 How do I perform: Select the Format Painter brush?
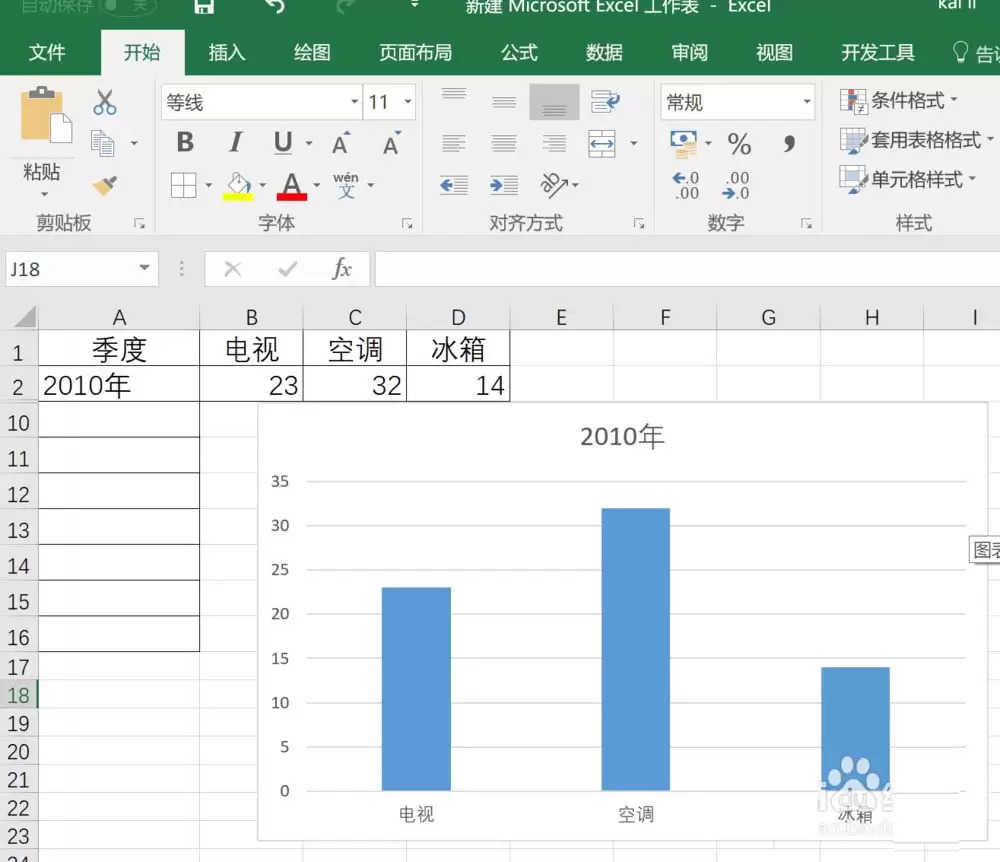coord(105,186)
